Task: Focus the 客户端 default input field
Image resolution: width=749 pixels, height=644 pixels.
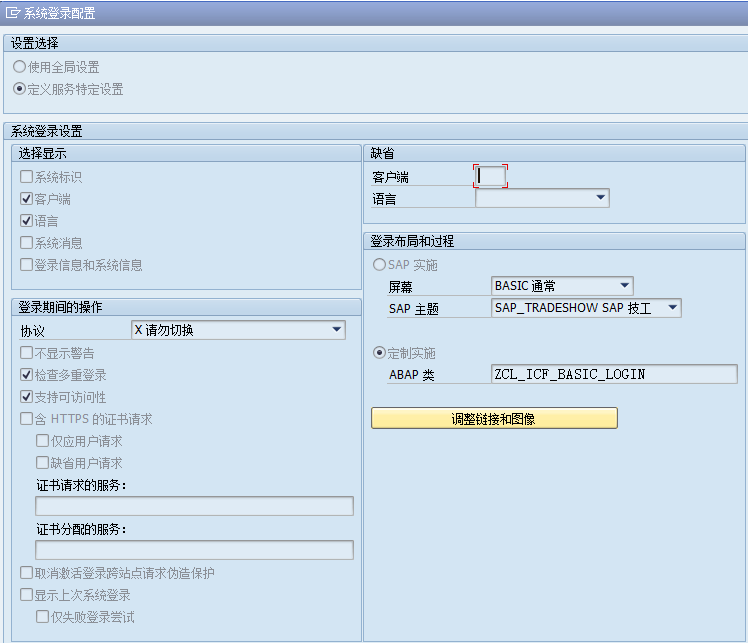Action: [x=491, y=176]
